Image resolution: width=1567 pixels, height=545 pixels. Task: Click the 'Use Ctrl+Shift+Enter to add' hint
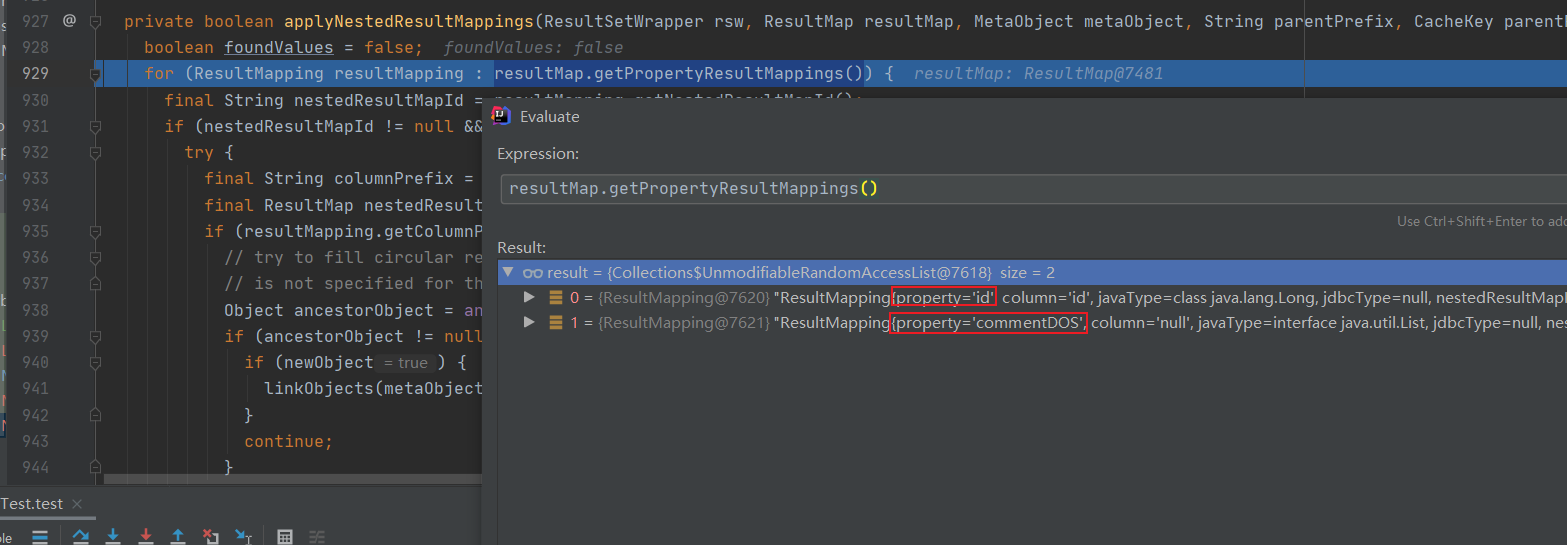coord(1482,221)
